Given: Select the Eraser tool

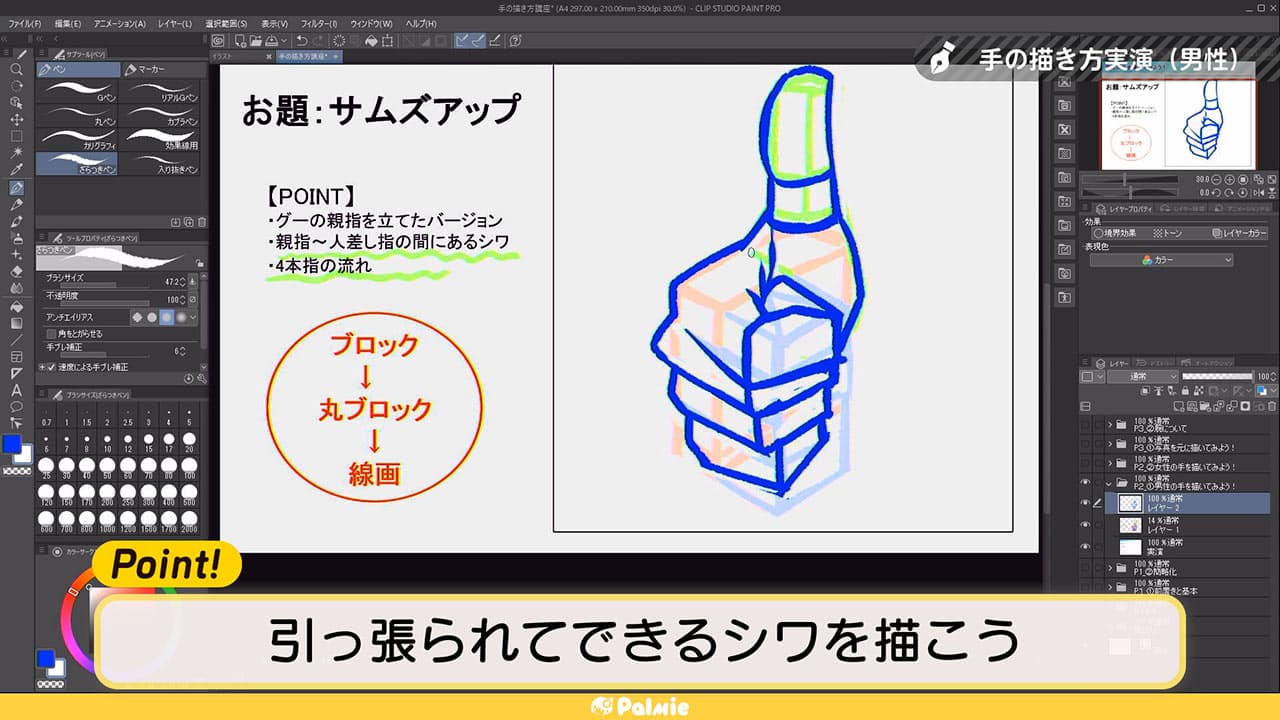Looking at the screenshot, I should [x=16, y=271].
